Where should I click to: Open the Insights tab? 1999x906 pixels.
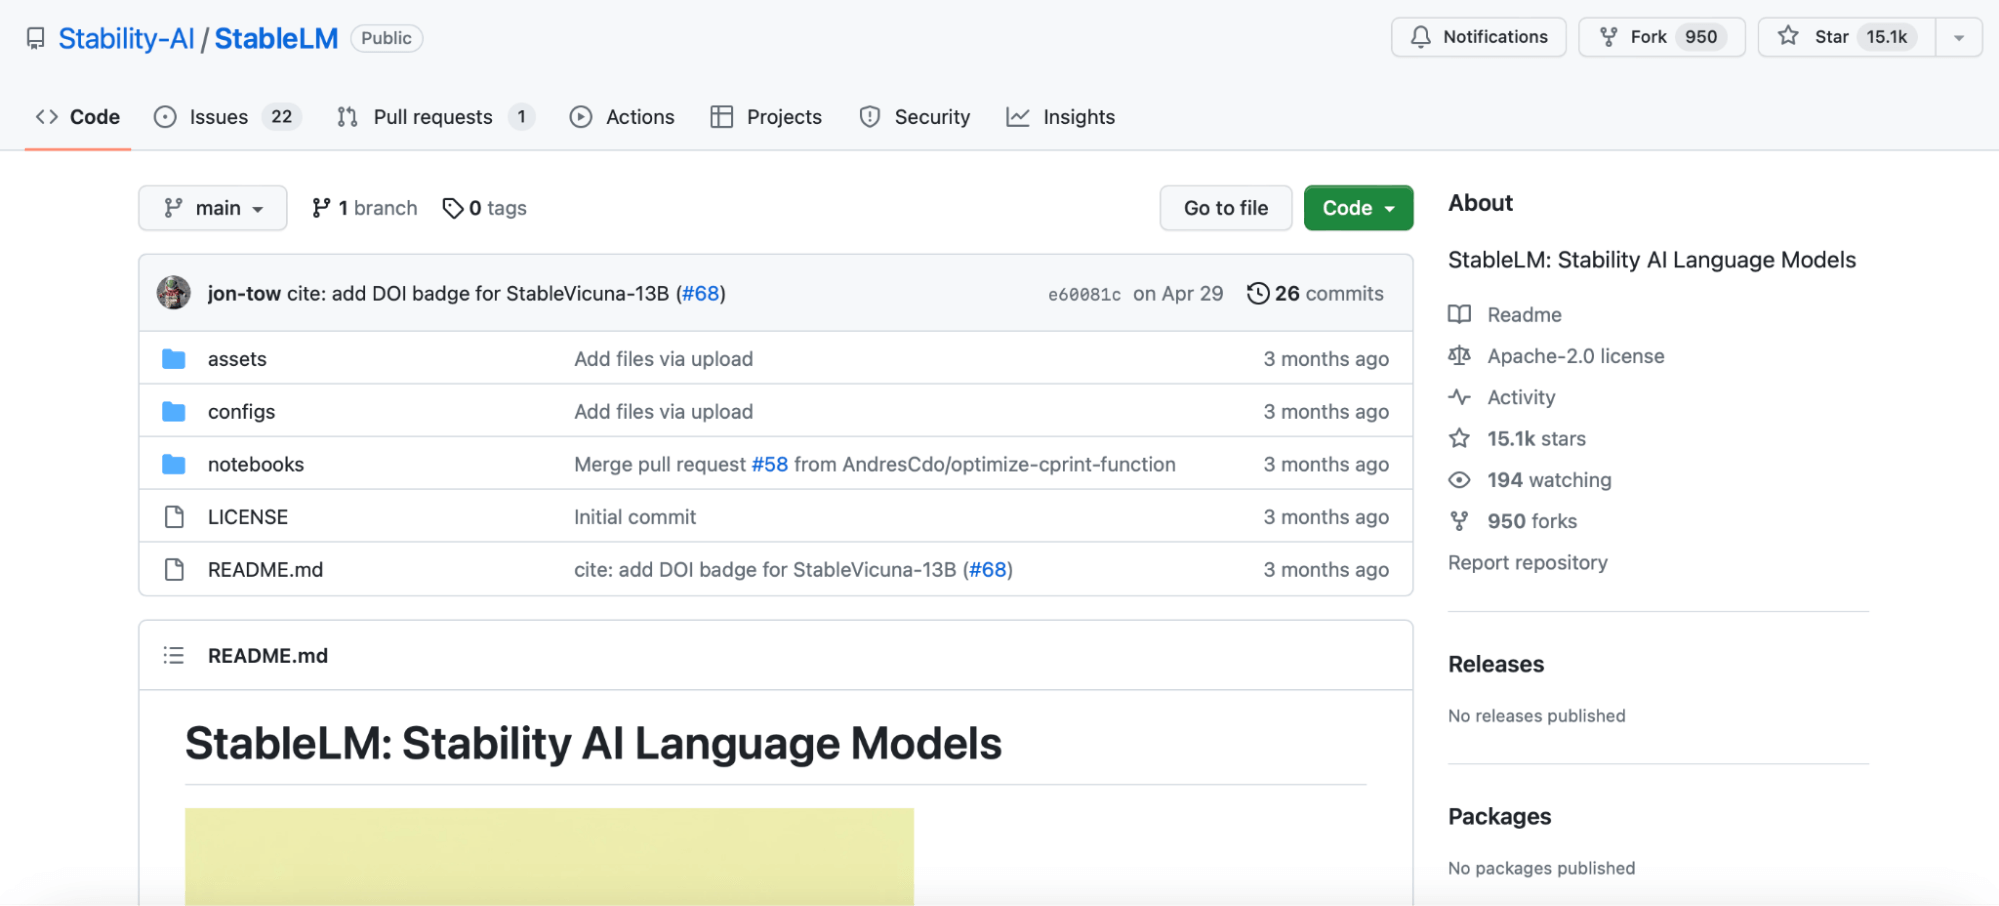point(1077,116)
